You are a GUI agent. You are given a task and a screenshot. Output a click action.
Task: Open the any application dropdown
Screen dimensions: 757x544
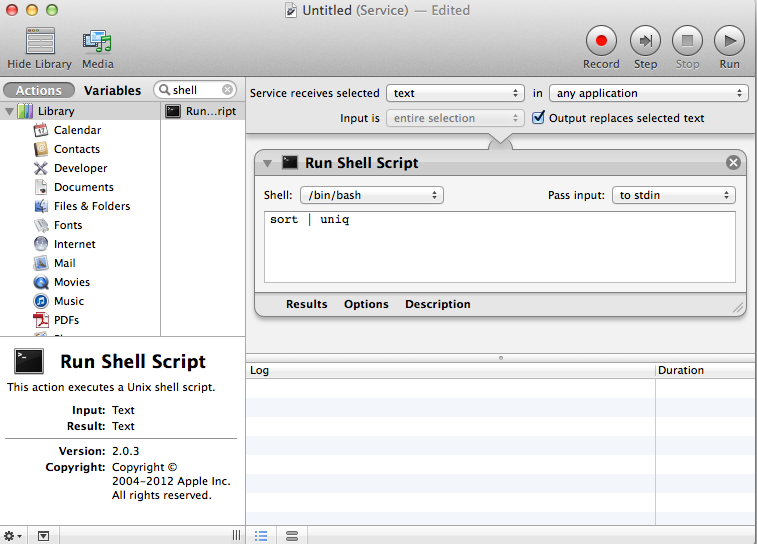[x=649, y=93]
